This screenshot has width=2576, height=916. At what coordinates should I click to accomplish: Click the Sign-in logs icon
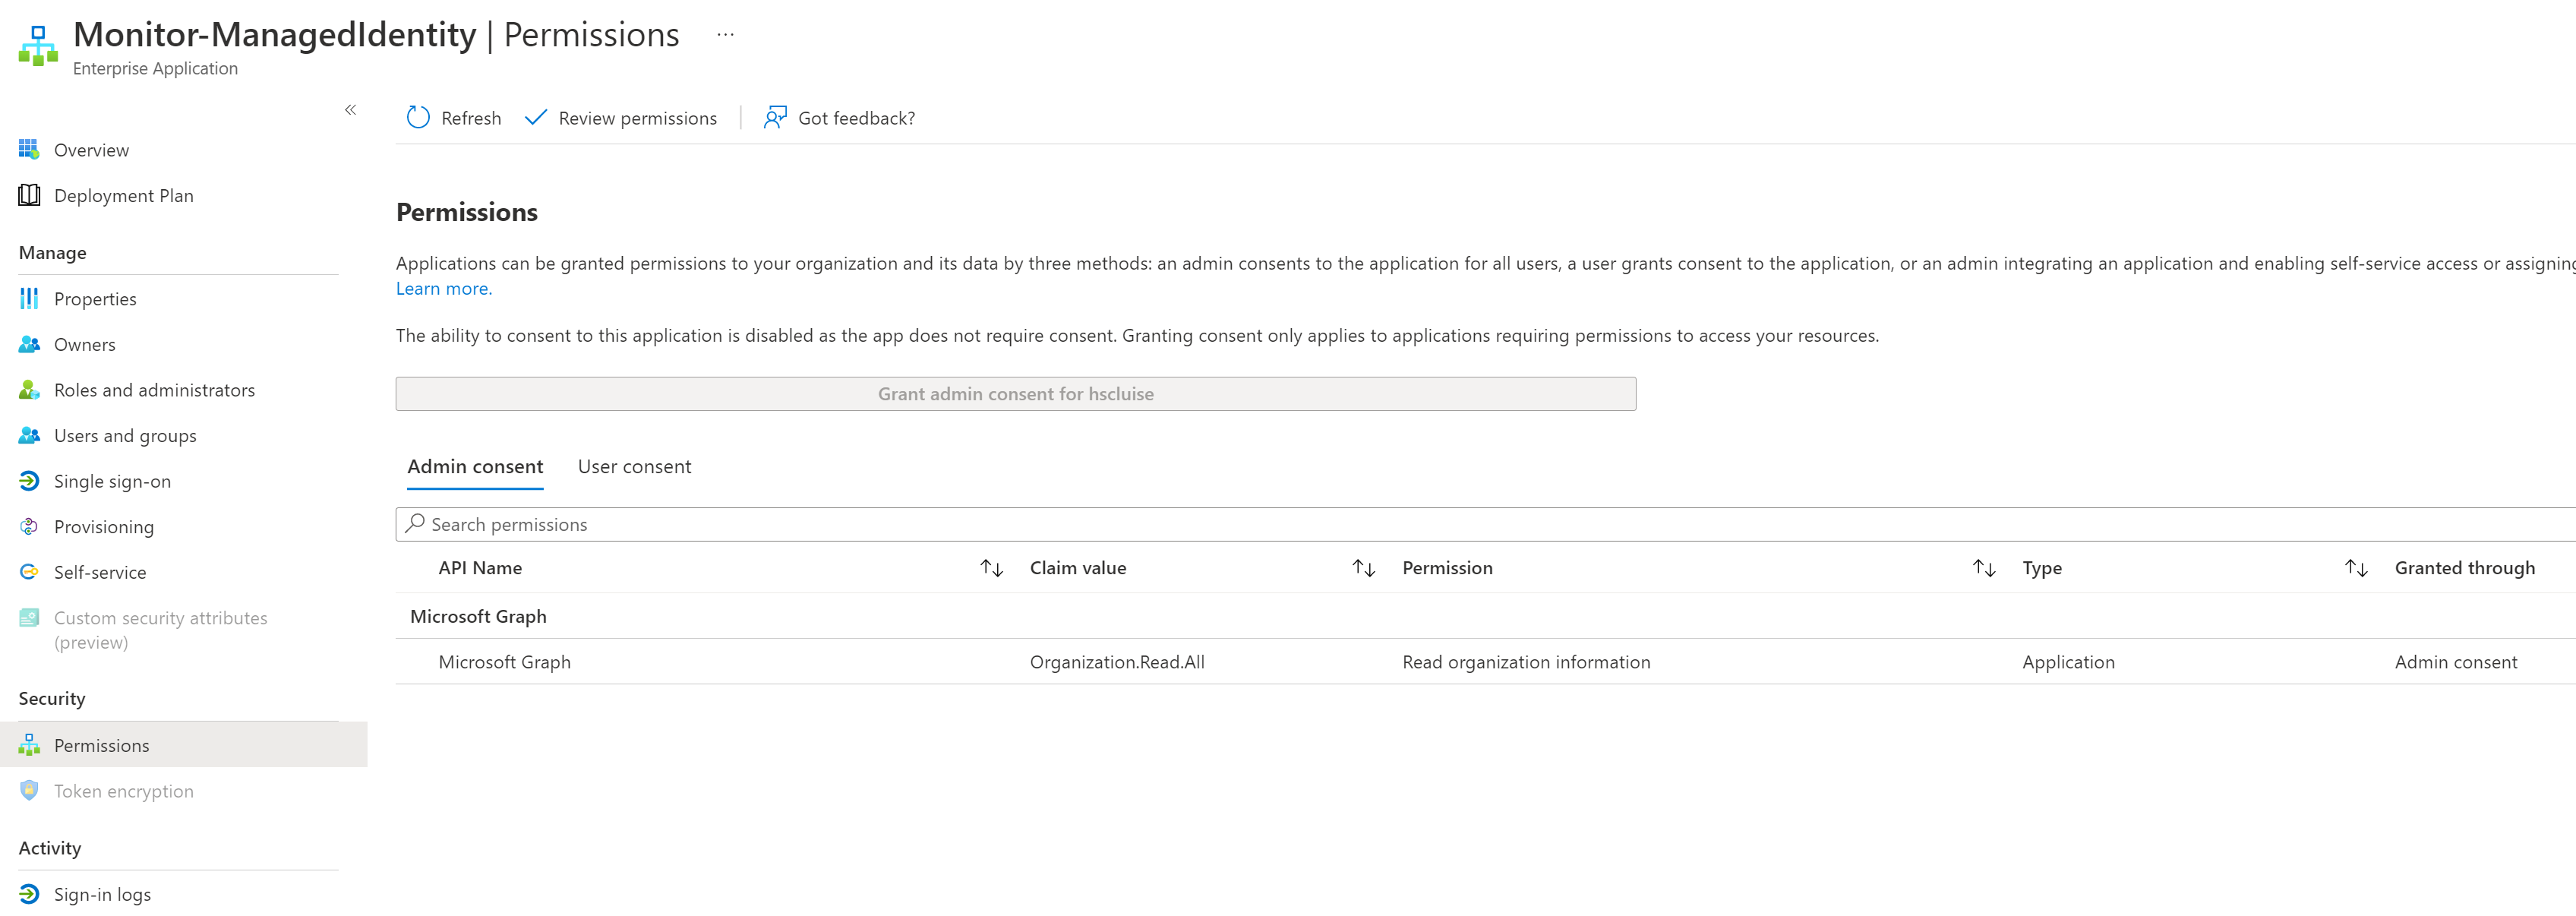29,894
